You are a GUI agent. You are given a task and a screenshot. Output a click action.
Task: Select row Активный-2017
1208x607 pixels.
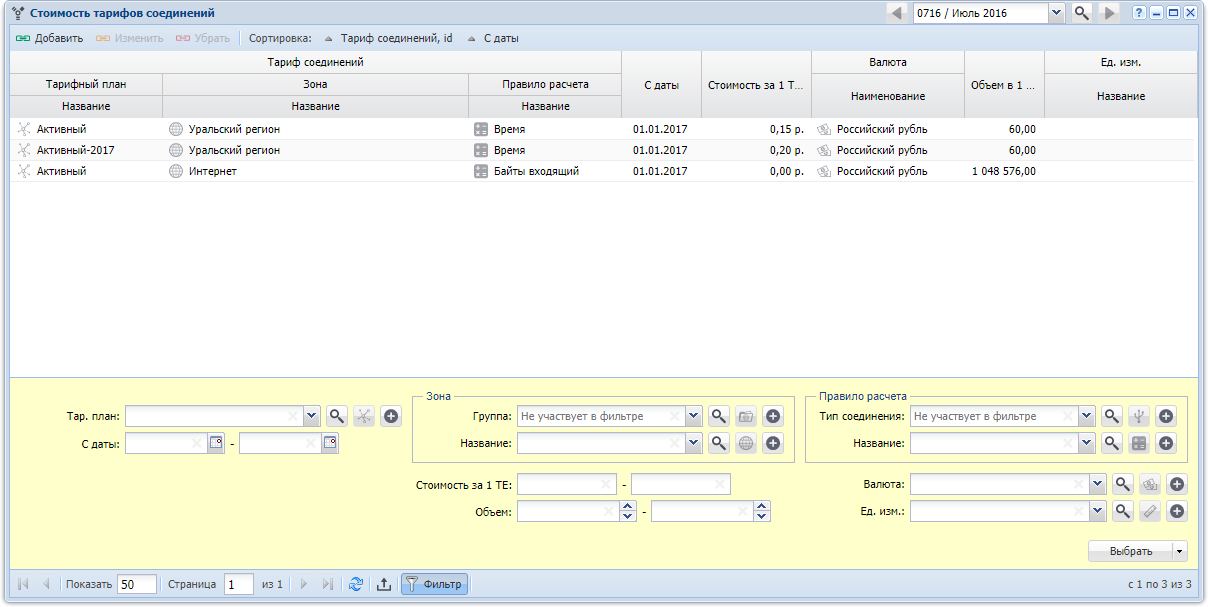[603, 150]
